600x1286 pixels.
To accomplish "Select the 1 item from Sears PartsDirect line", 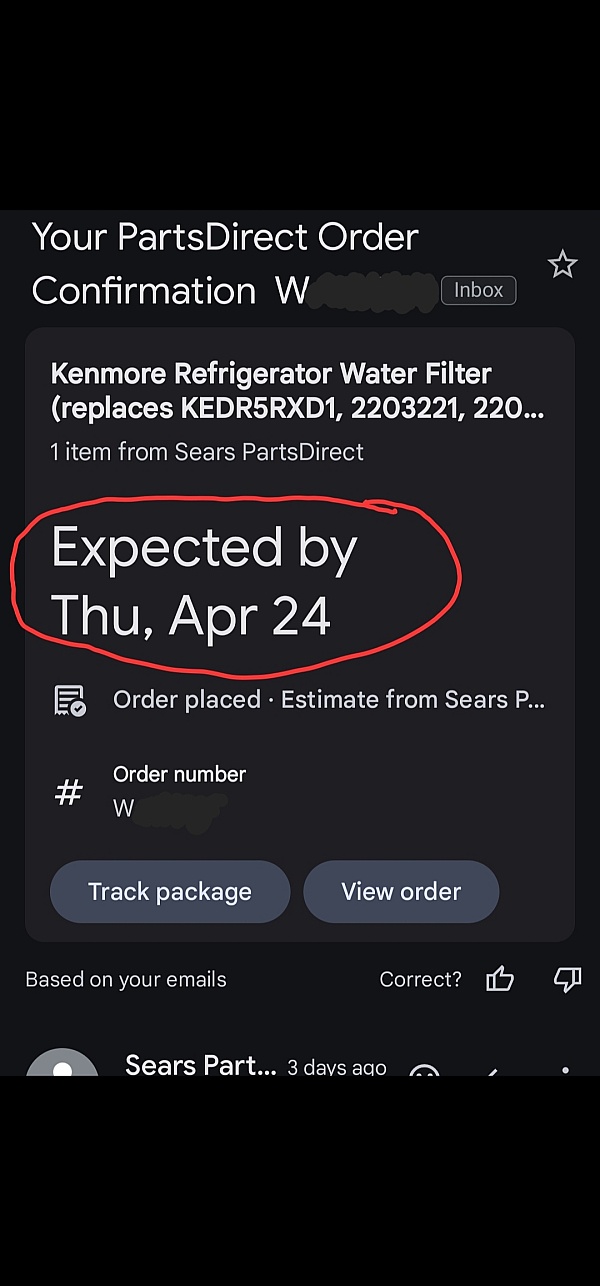I will [x=207, y=452].
